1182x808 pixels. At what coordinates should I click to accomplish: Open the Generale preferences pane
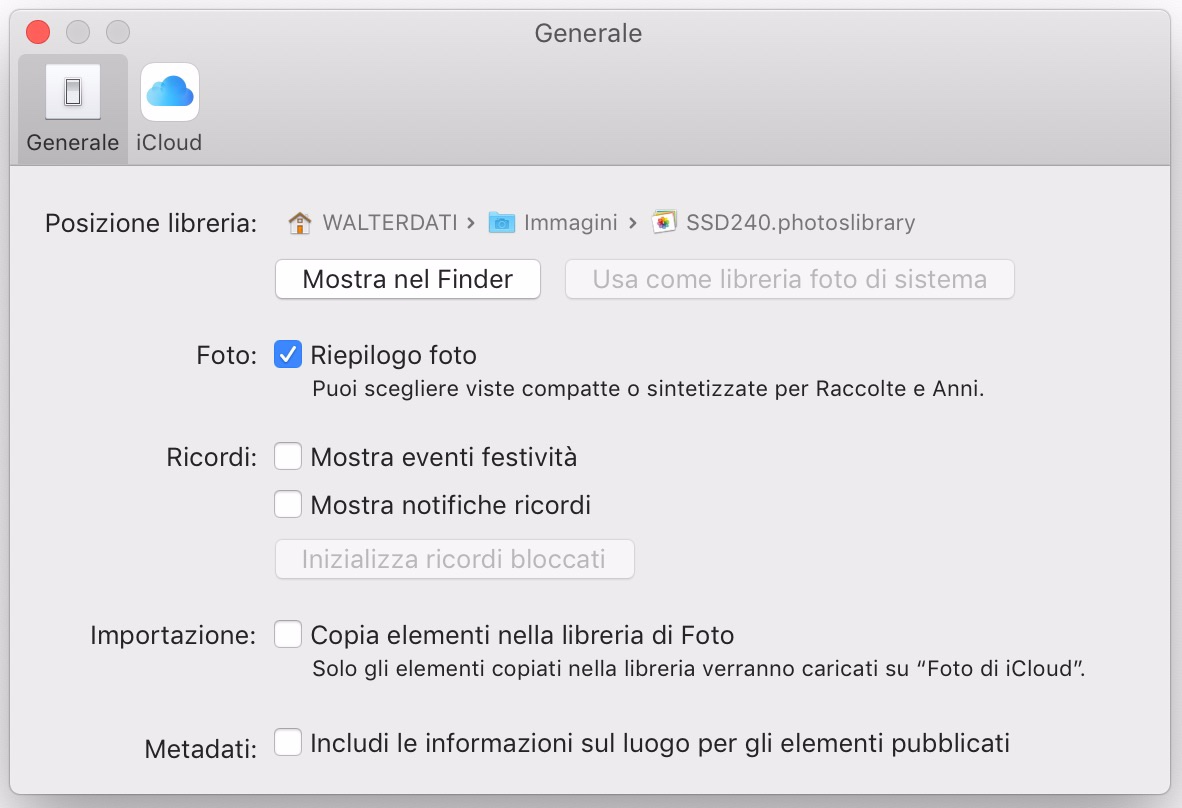72,108
